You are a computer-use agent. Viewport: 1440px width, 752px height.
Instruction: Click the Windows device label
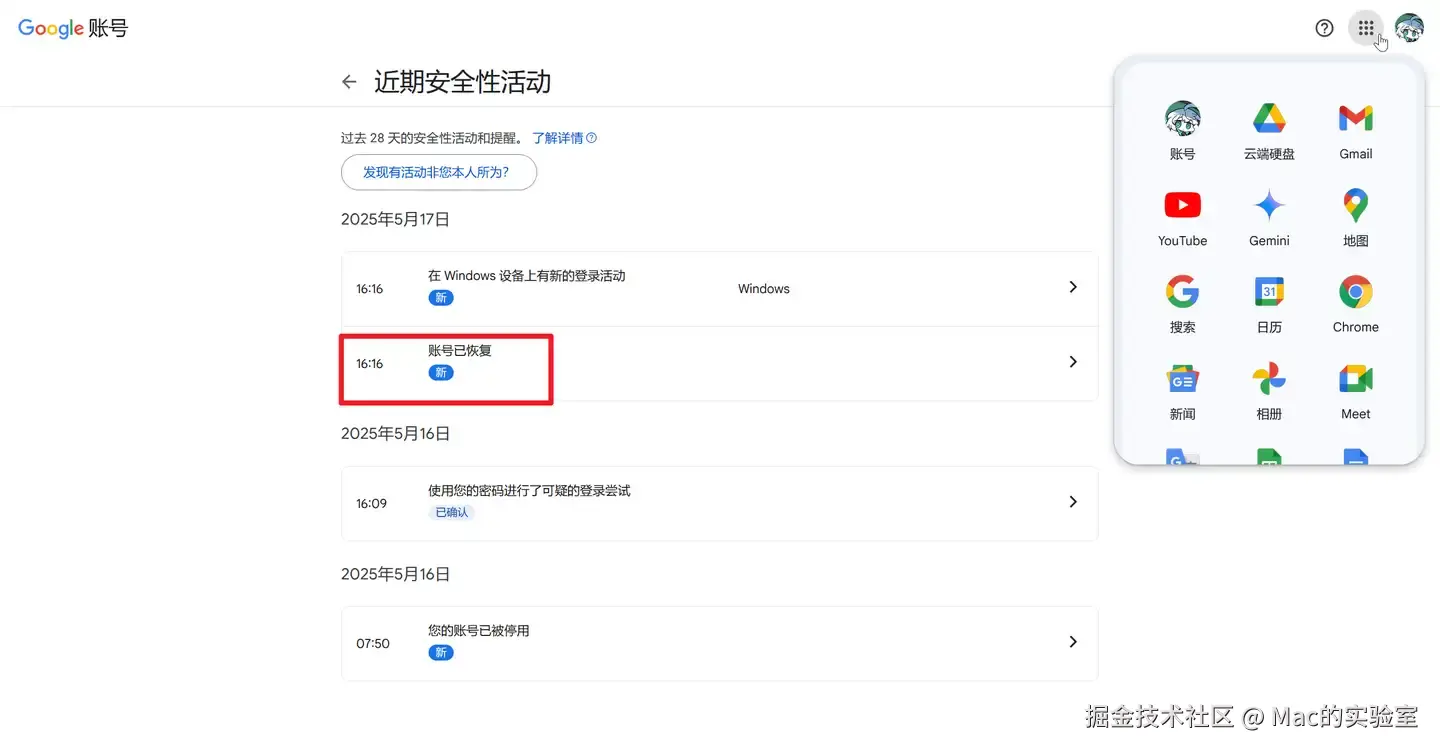764,289
